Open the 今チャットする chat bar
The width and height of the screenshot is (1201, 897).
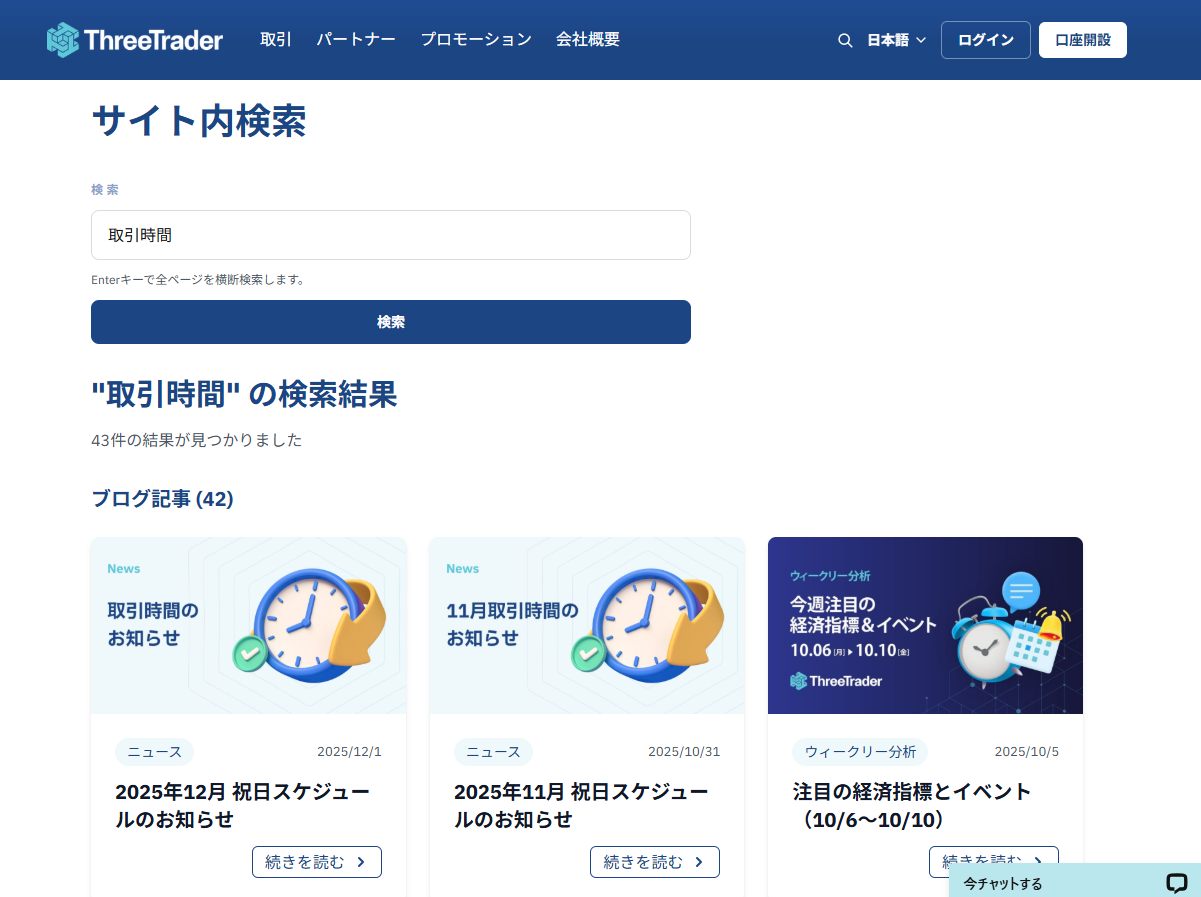[1075, 881]
